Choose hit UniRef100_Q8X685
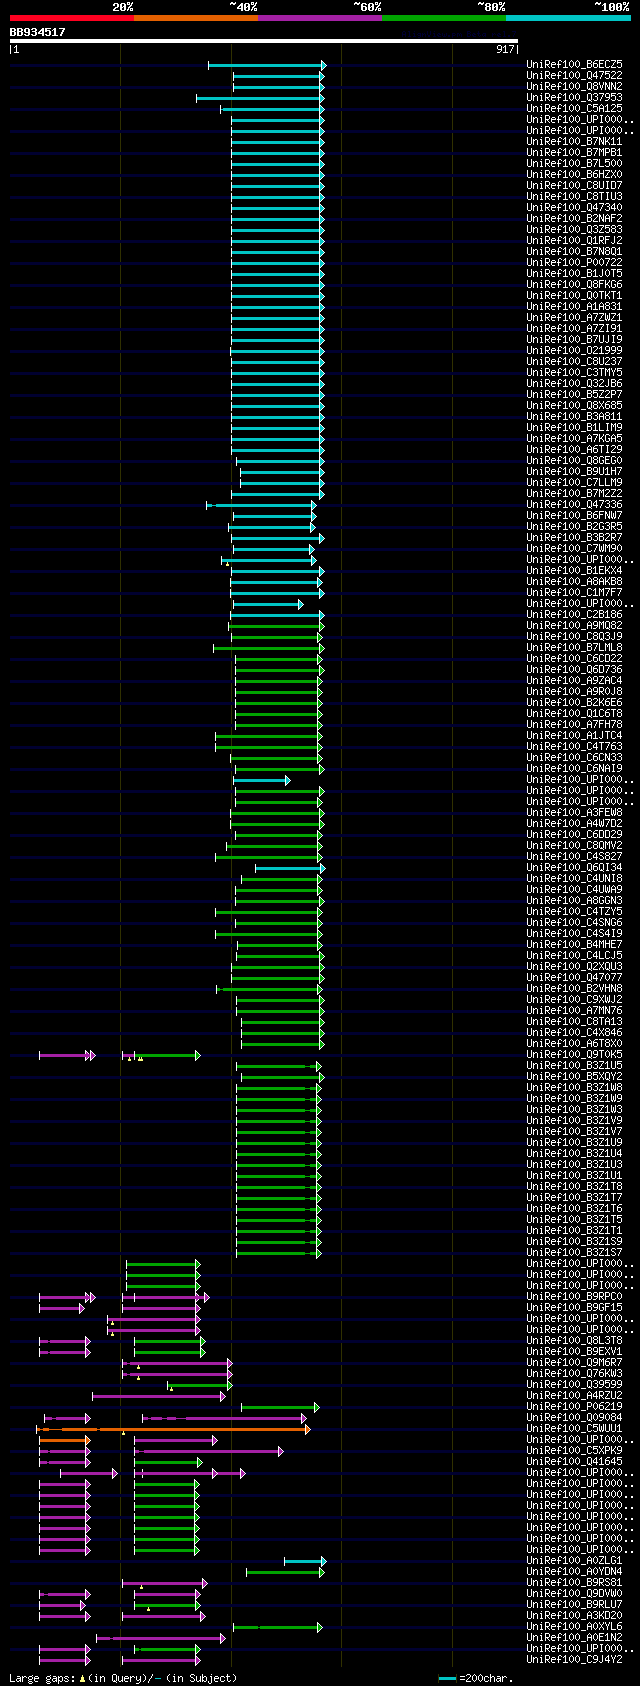Image resolution: width=640 pixels, height=1686 pixels. point(574,406)
